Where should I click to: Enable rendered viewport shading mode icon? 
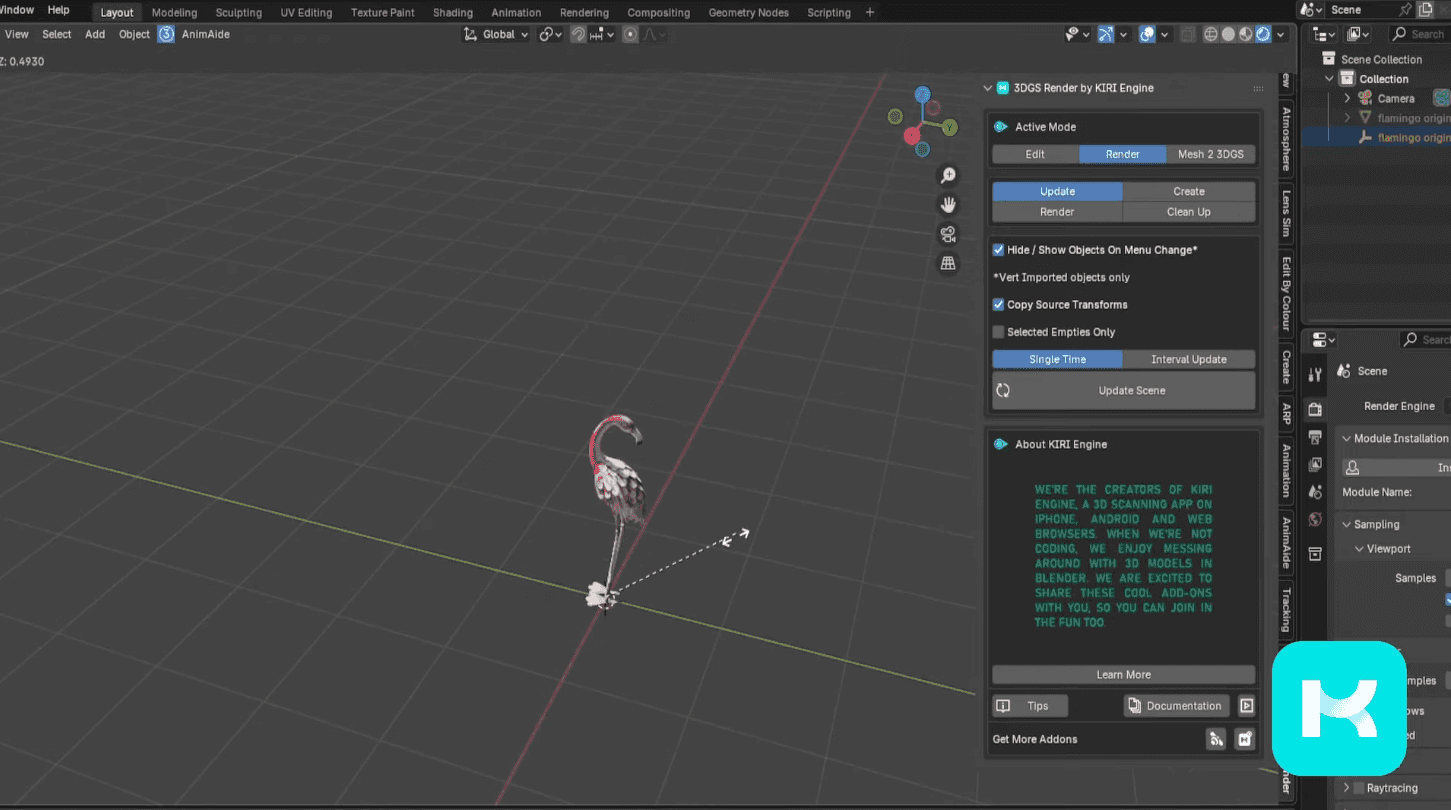[x=1263, y=34]
